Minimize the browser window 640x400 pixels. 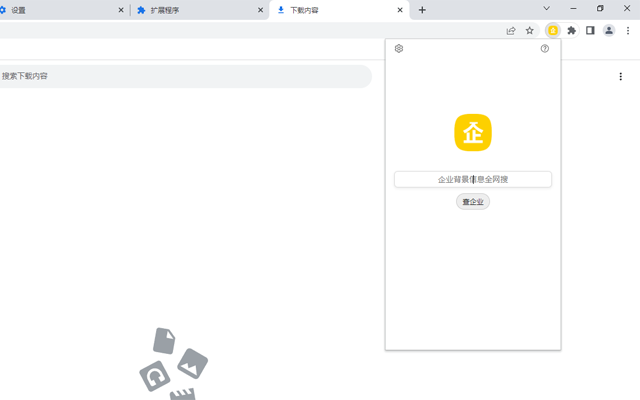(x=573, y=9)
